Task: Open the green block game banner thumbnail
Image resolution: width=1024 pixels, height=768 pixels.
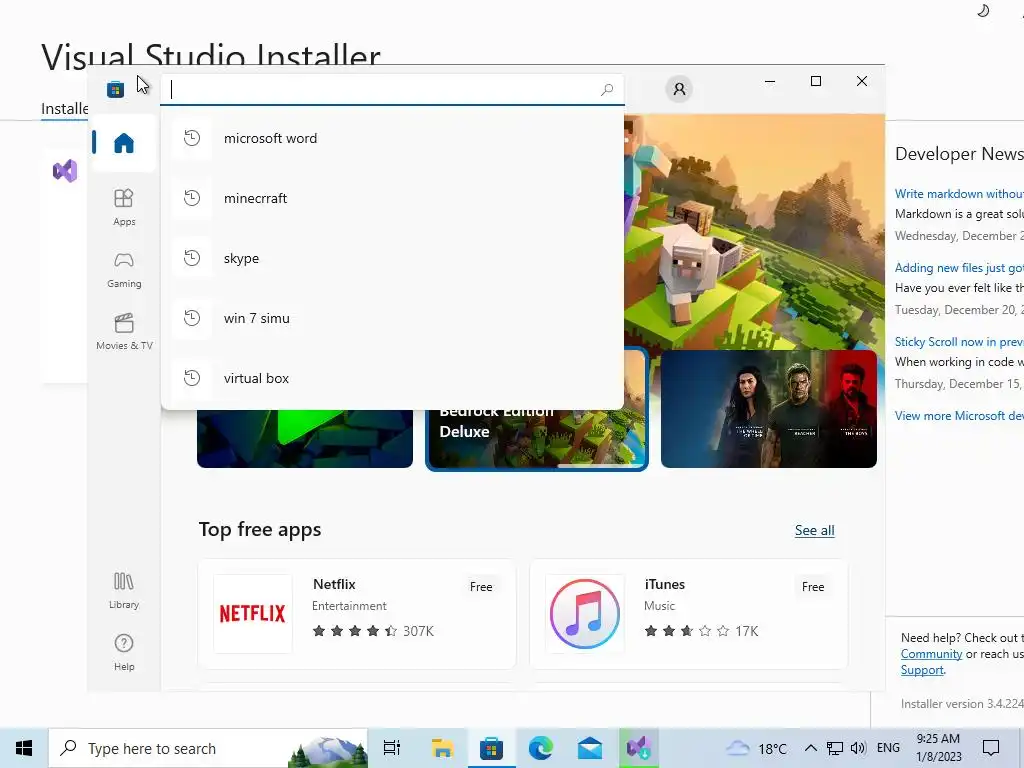Action: click(305, 439)
